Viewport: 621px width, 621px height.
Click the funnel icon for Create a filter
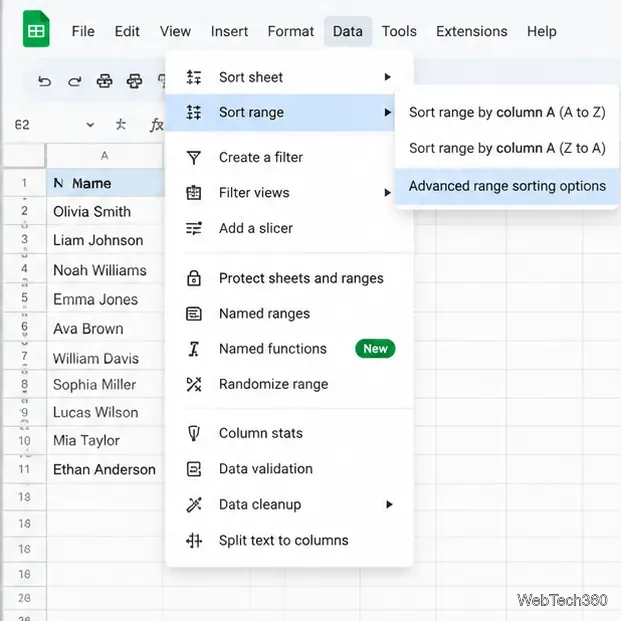pyautogui.click(x=194, y=158)
